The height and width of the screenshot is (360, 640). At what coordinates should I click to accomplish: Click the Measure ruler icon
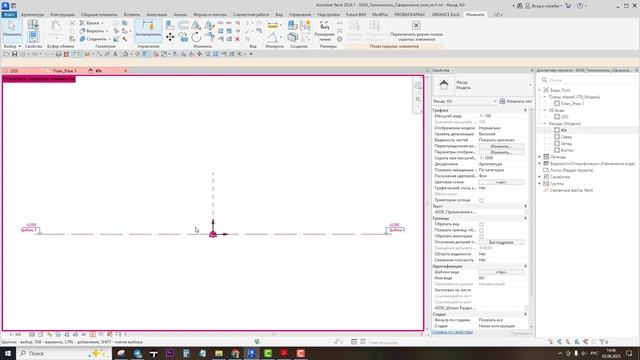click(272, 26)
